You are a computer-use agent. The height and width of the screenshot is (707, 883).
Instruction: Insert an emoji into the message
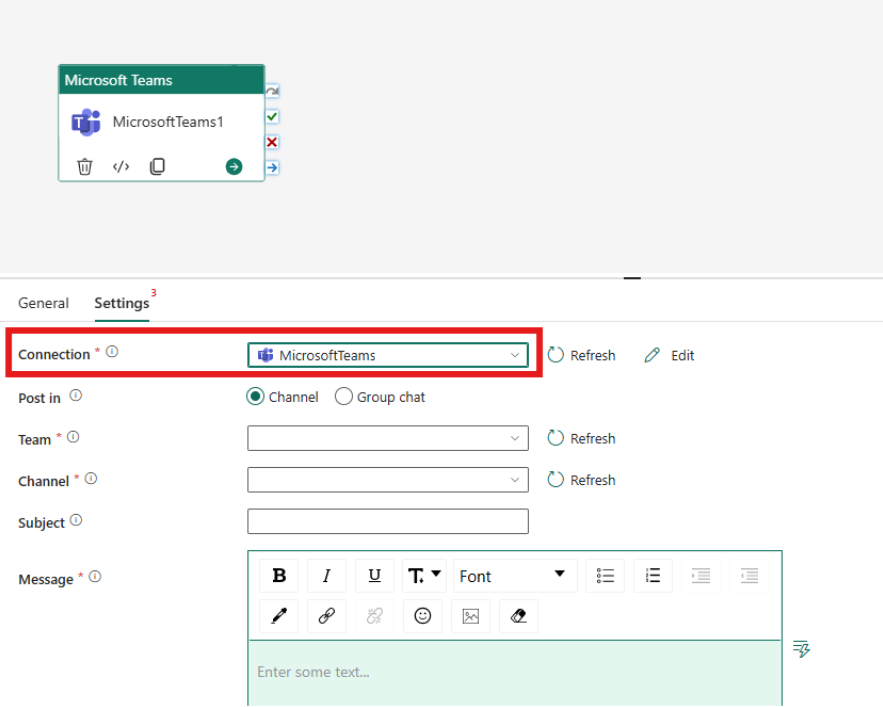[x=422, y=615]
